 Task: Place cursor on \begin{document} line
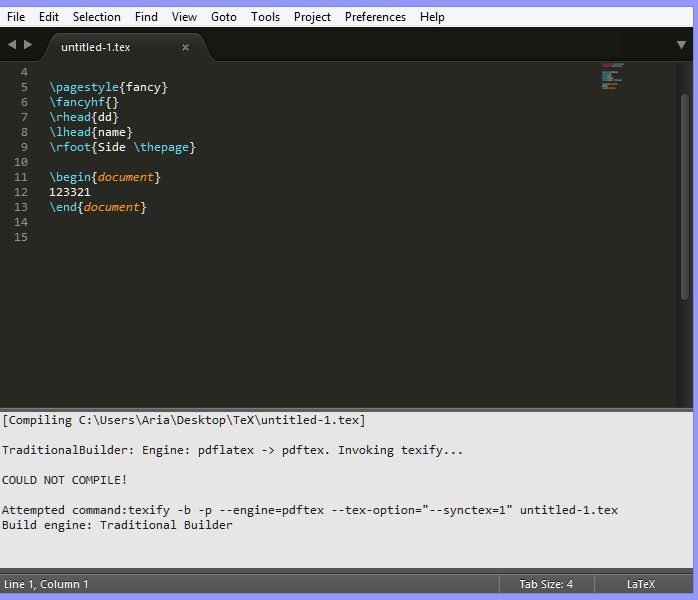[105, 177]
